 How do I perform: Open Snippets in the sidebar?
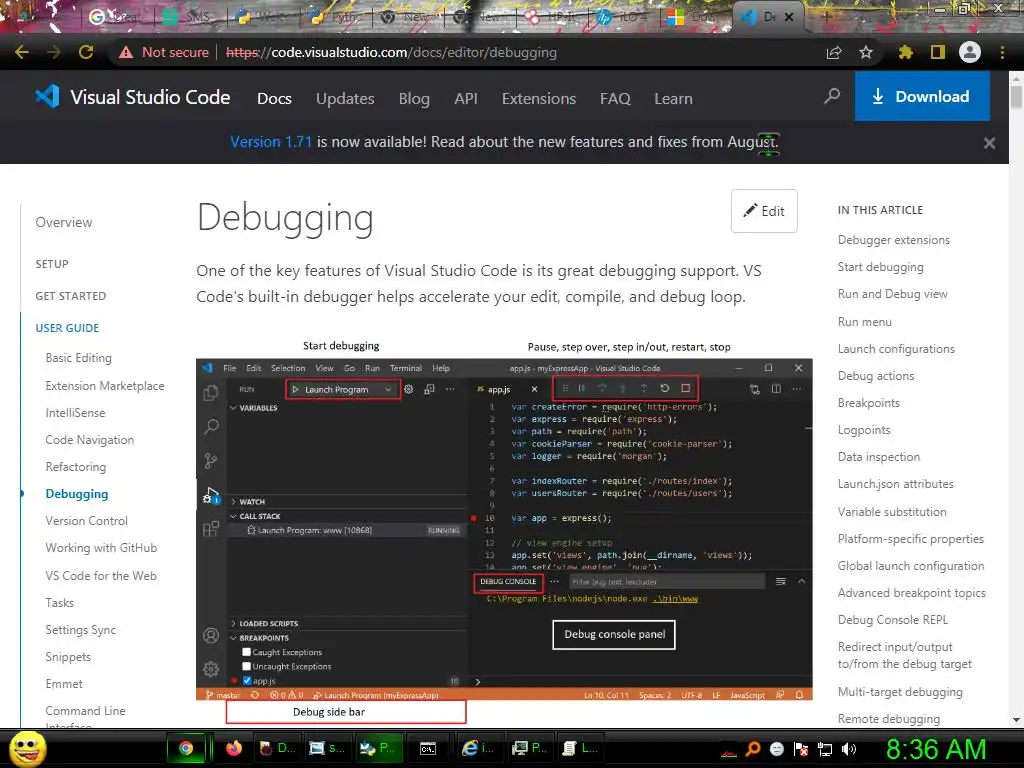coord(68,657)
